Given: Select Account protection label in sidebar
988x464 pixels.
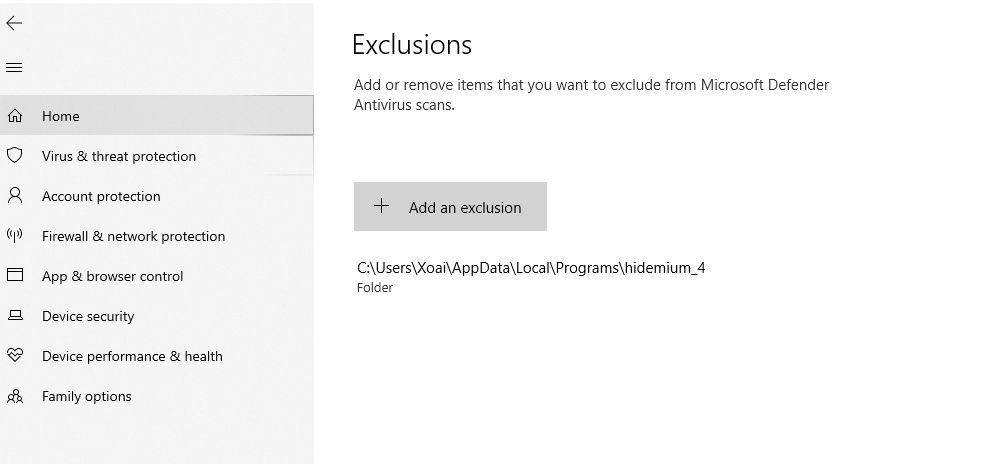Looking at the screenshot, I should 101,196.
